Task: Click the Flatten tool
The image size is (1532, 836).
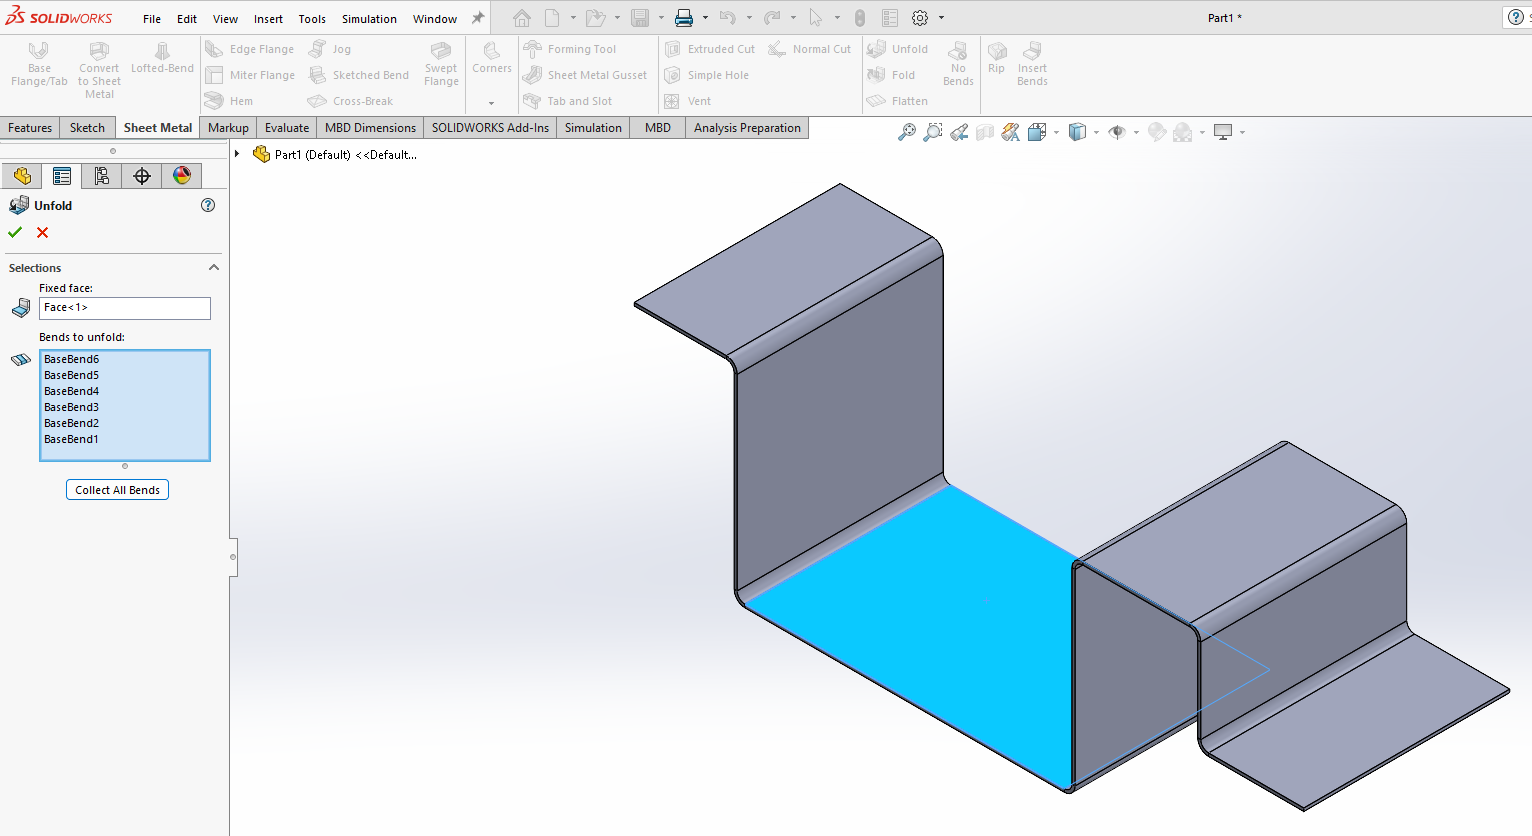Action: 898,101
